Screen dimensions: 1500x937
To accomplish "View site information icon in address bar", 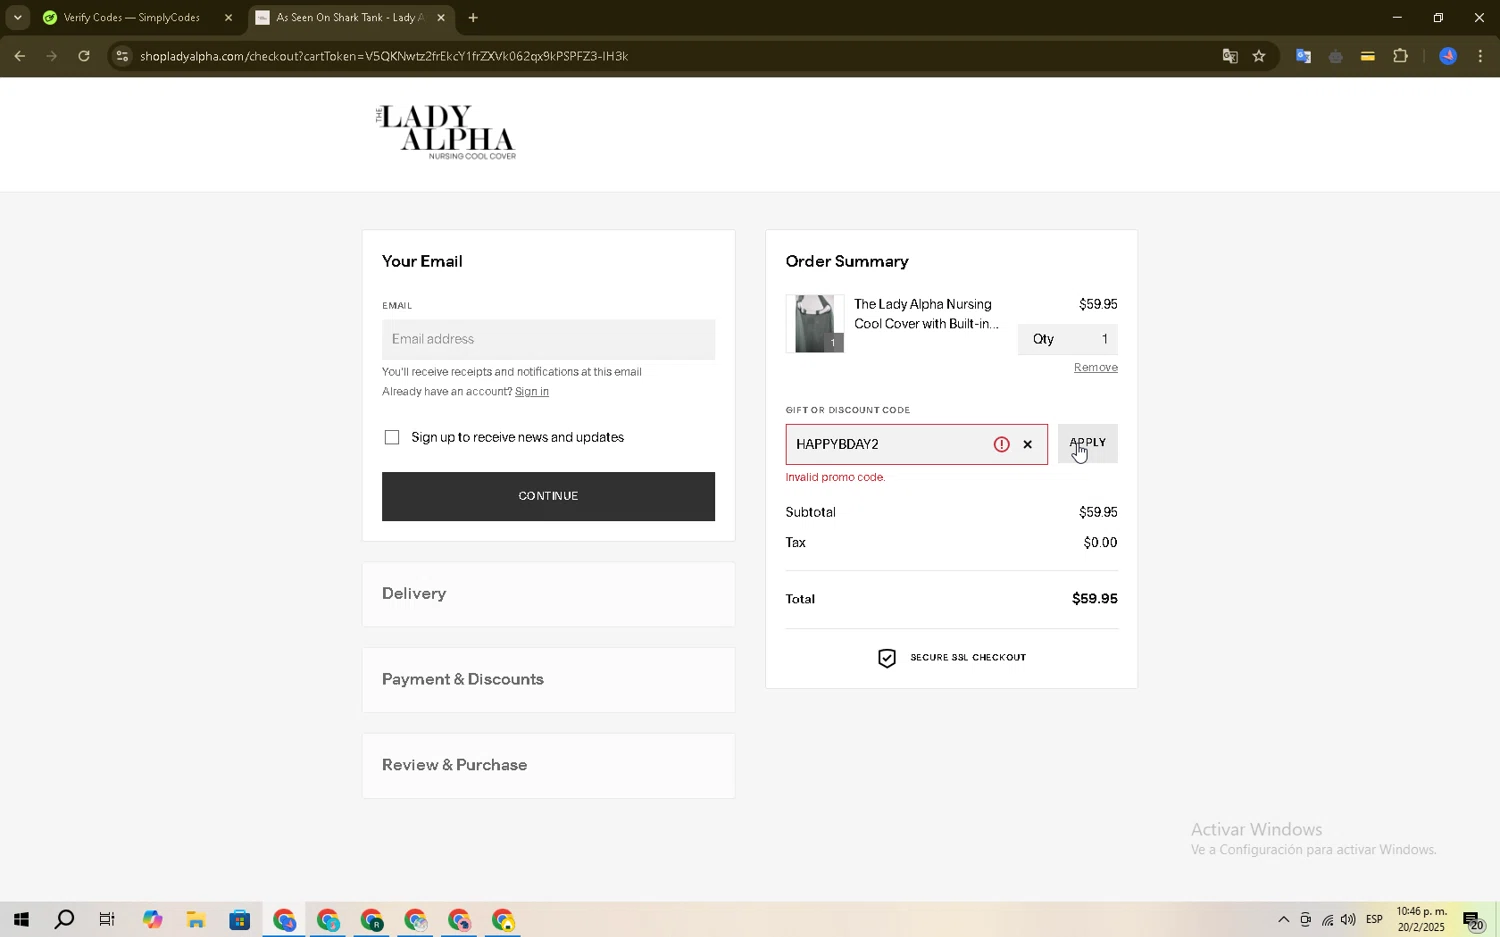I will 121,56.
